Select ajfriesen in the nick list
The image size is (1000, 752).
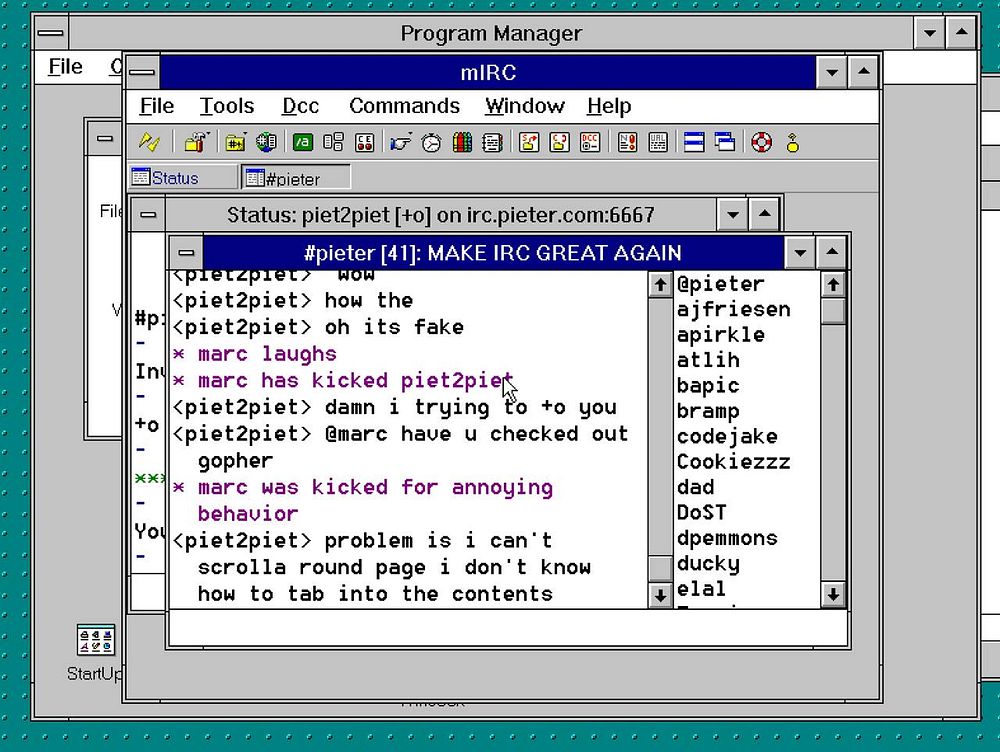(x=733, y=309)
